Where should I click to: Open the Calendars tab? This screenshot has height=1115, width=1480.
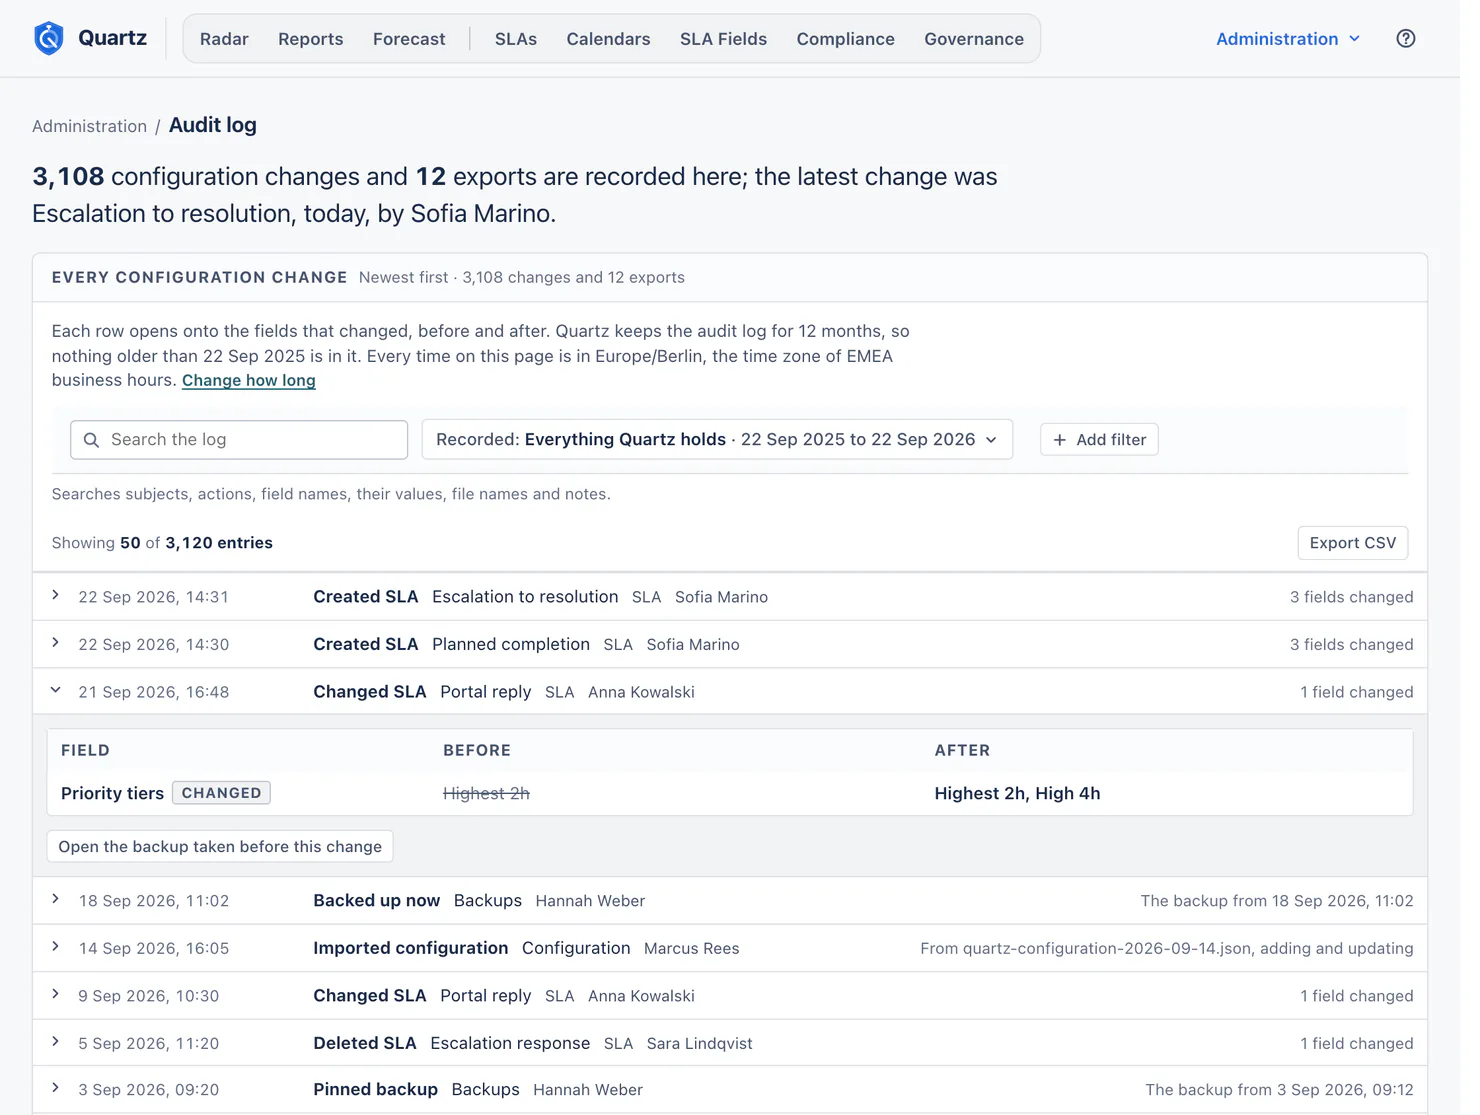[x=608, y=39]
